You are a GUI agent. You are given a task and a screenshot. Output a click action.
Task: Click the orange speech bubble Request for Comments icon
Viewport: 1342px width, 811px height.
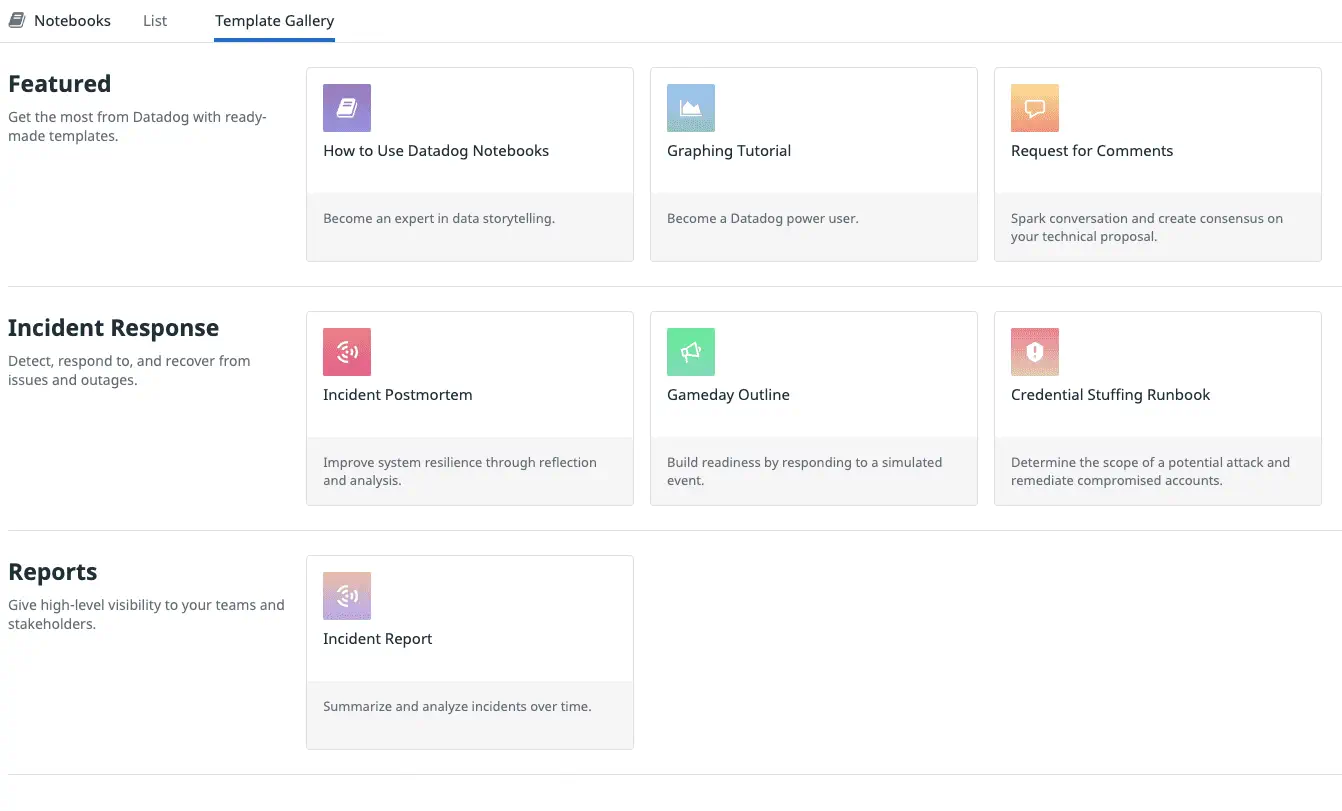pyautogui.click(x=1035, y=108)
